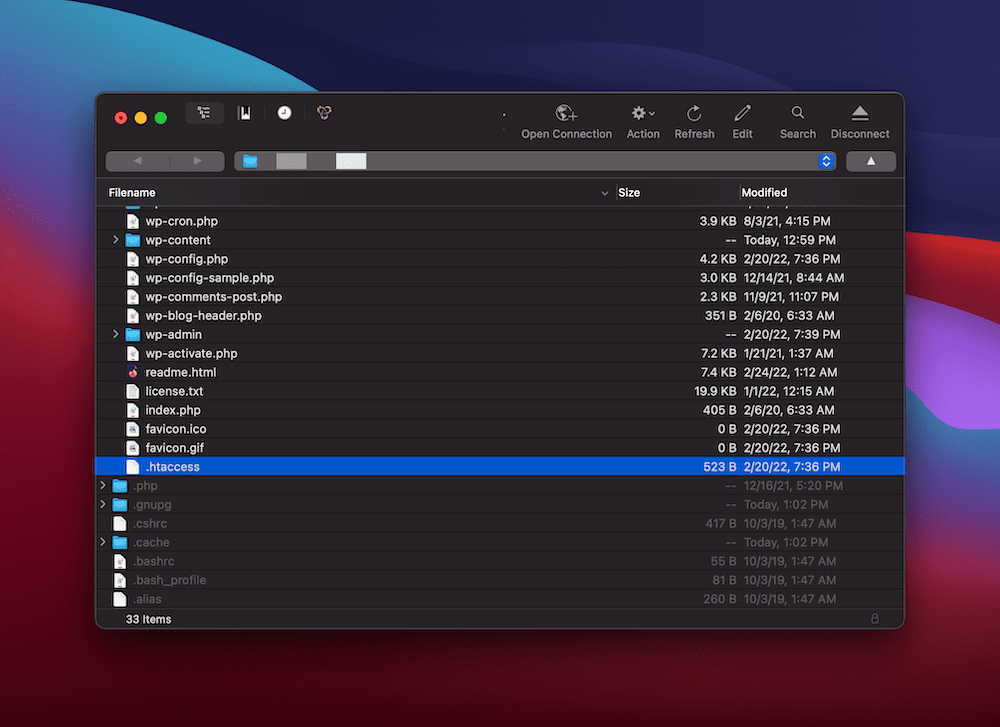Click the back navigation arrow button

click(x=137, y=161)
